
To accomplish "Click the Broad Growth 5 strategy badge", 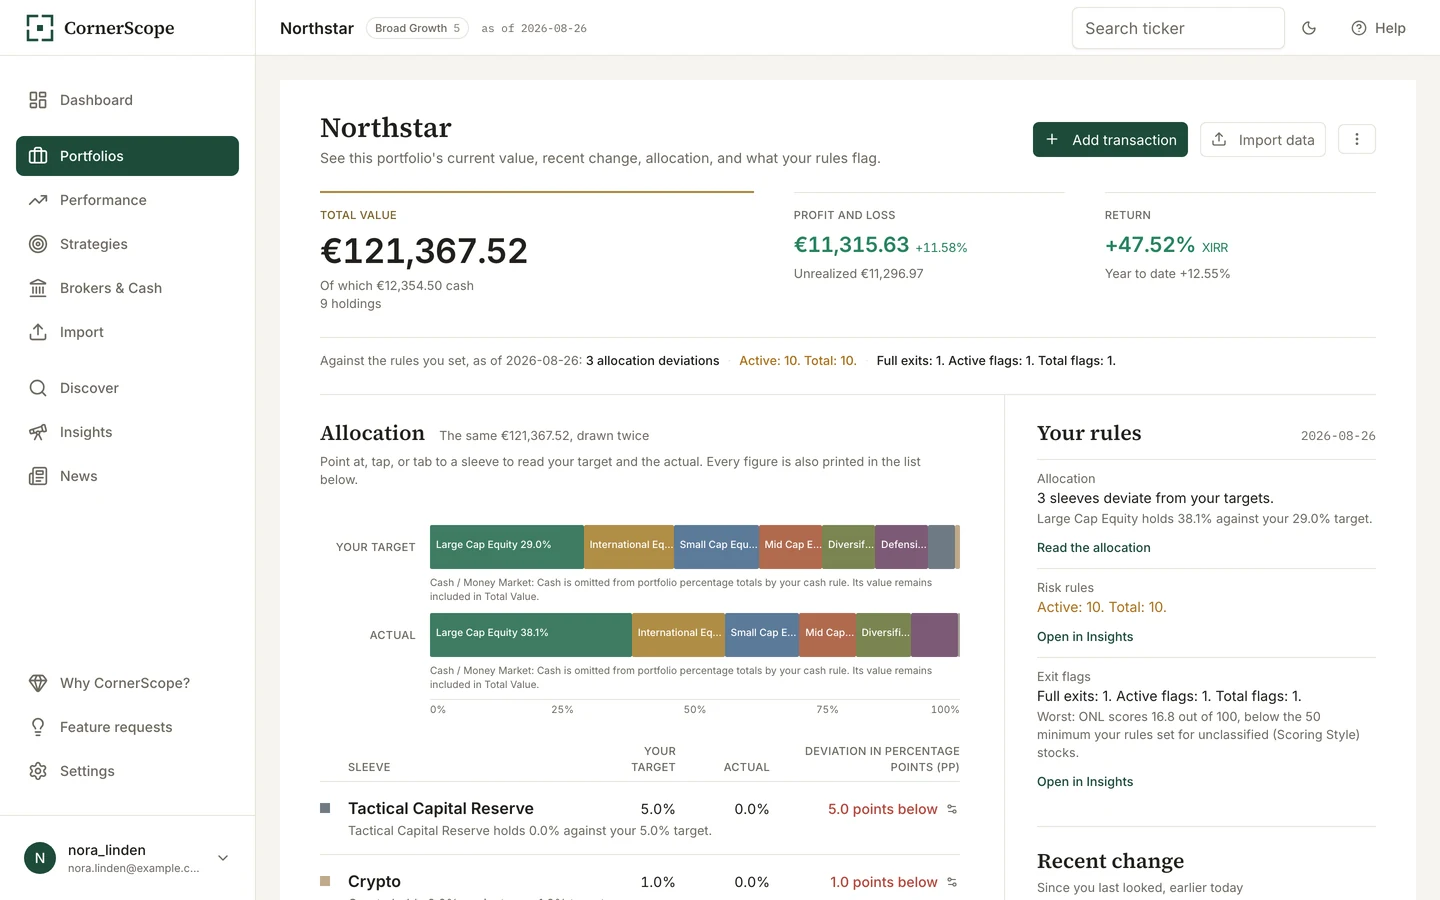I will [417, 28].
